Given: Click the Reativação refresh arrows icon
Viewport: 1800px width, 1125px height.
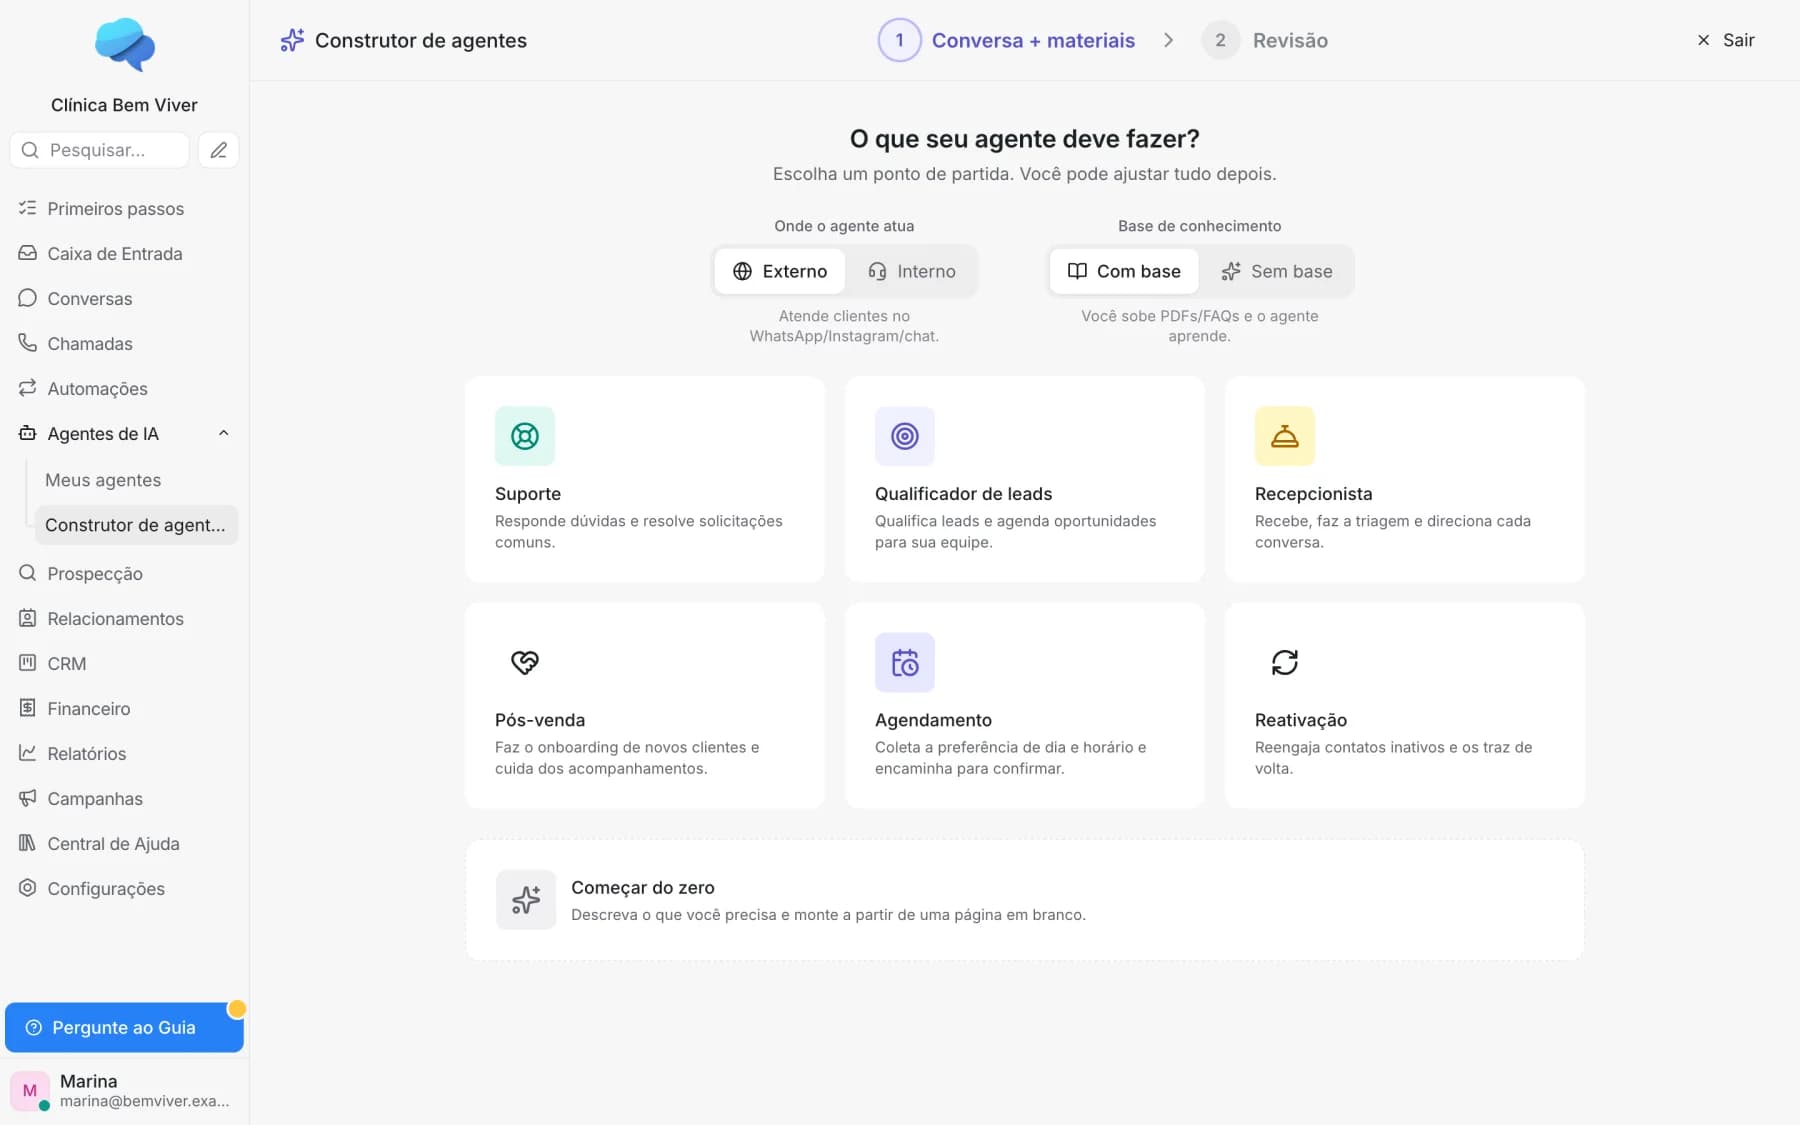Looking at the screenshot, I should (1285, 662).
